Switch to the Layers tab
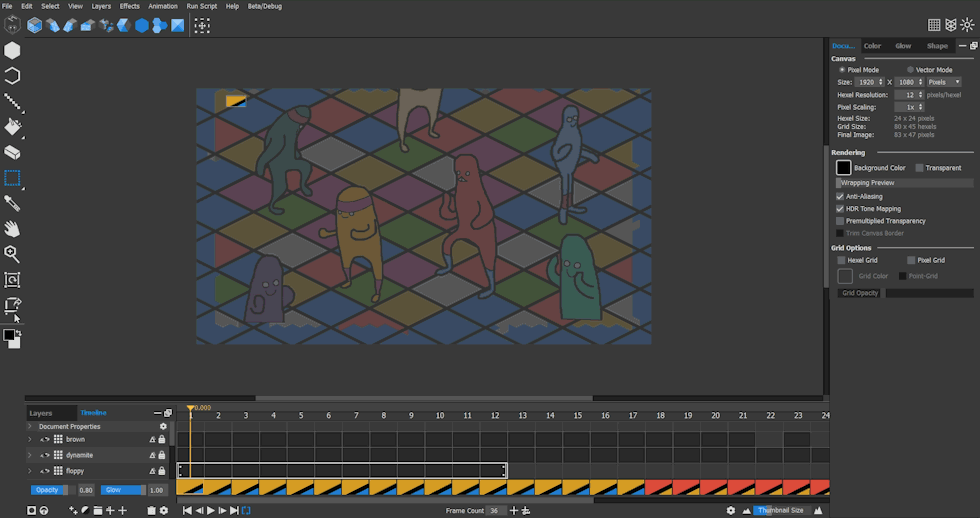The width and height of the screenshot is (980, 518). 41,413
